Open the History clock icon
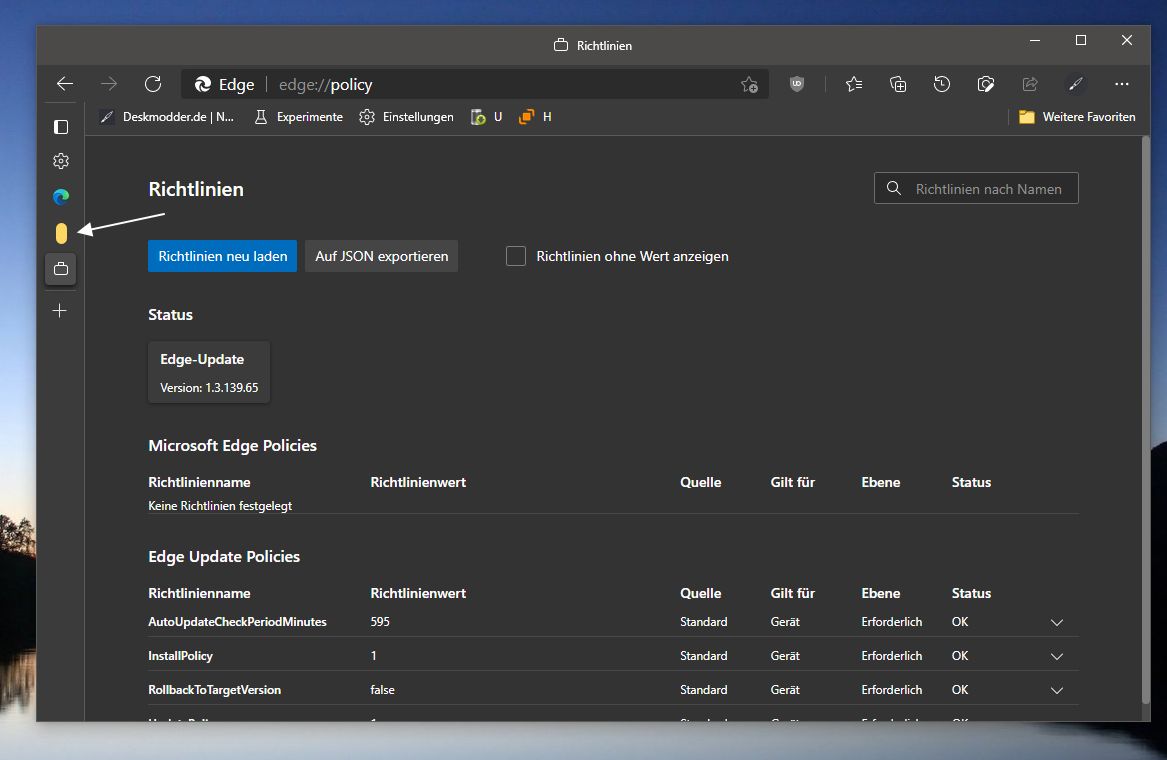The height and width of the screenshot is (760, 1167). [941, 84]
